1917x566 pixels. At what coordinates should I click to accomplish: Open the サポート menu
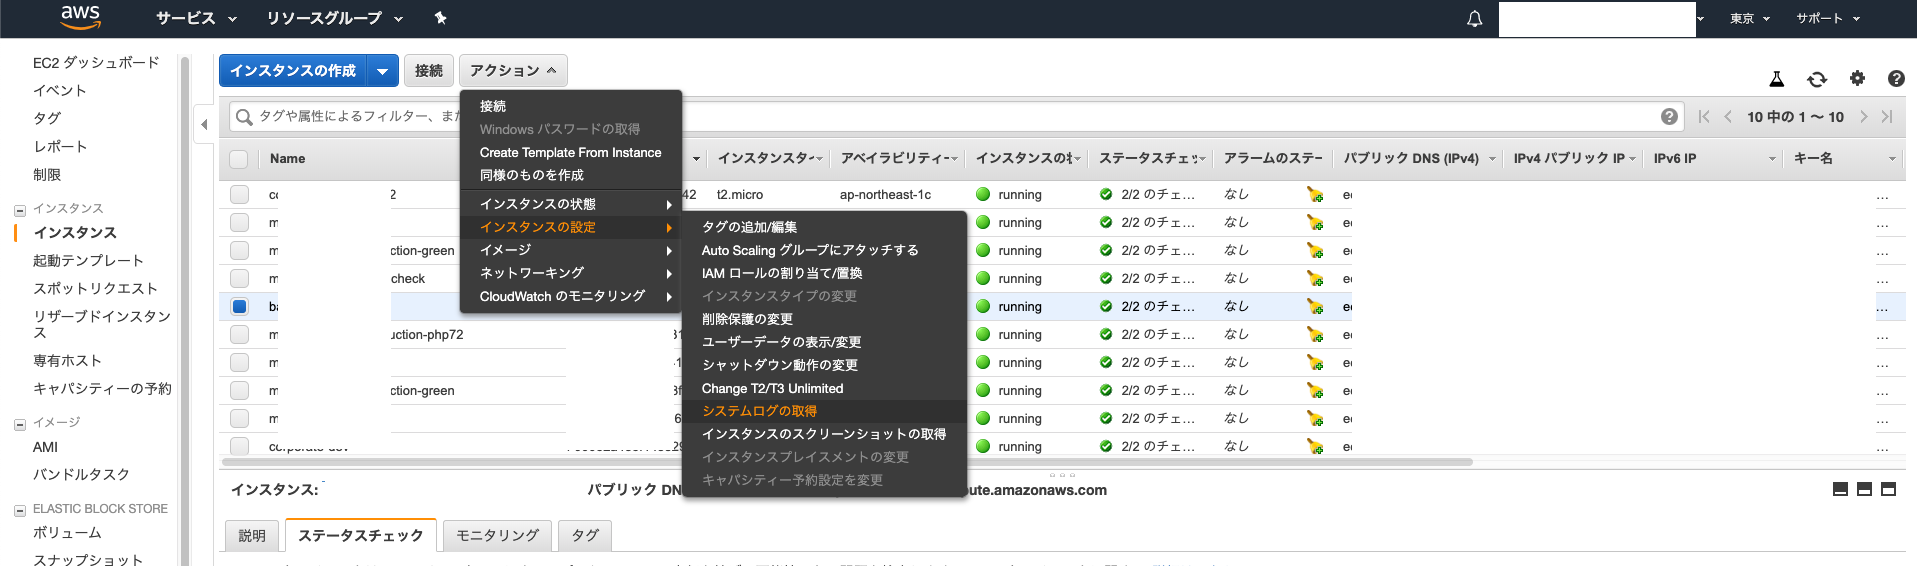coord(1828,18)
